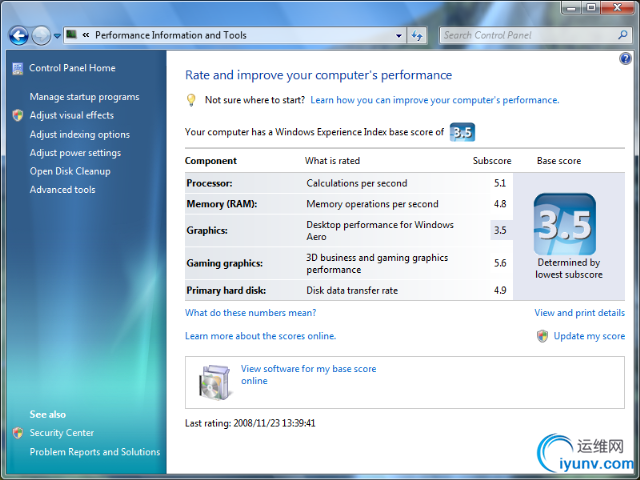Screen dimensions: 640x480
Task: Click Primary hard disk subscore 4.9
Action: (x=500, y=290)
